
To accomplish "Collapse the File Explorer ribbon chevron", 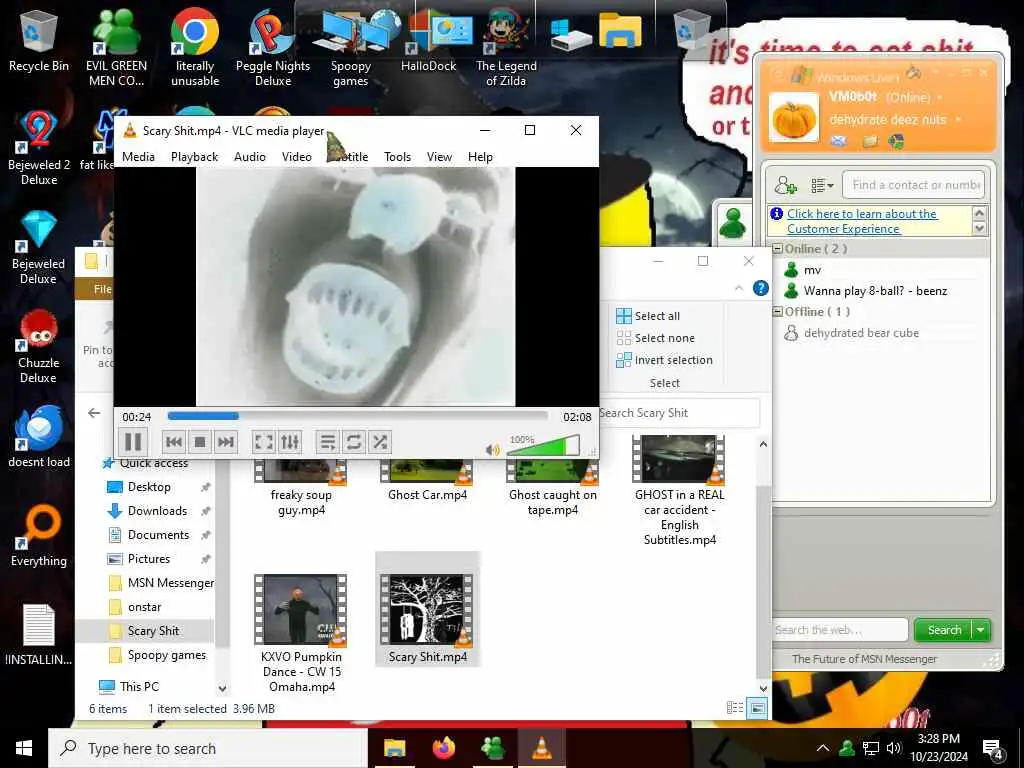I will (x=739, y=288).
